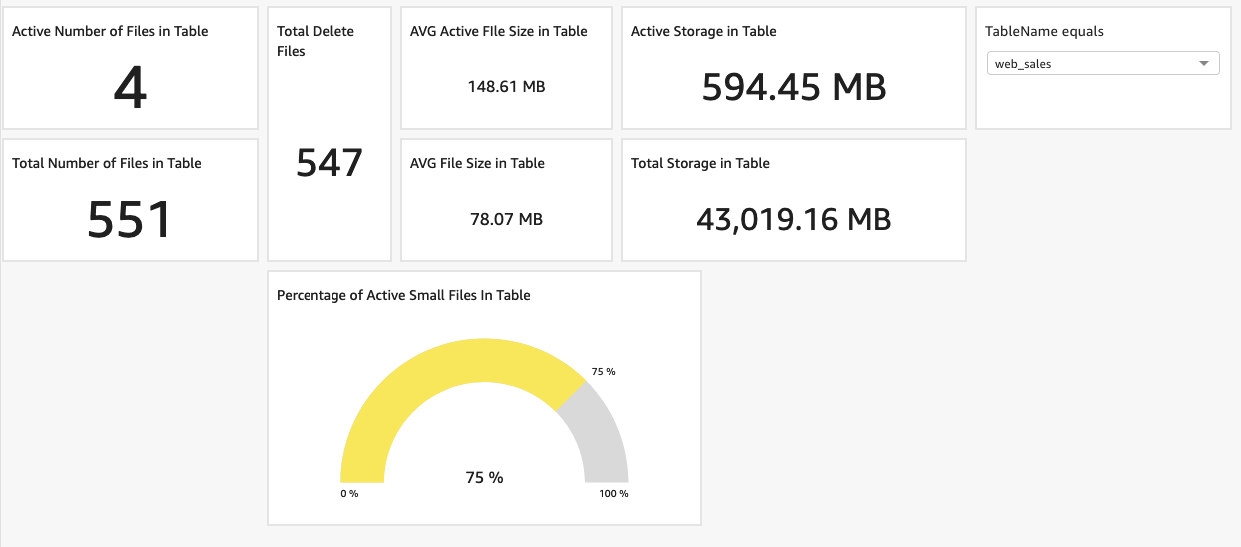Viewport: 1241px width, 547px height.
Task: Select the 75 % center gauge value
Action: point(484,478)
